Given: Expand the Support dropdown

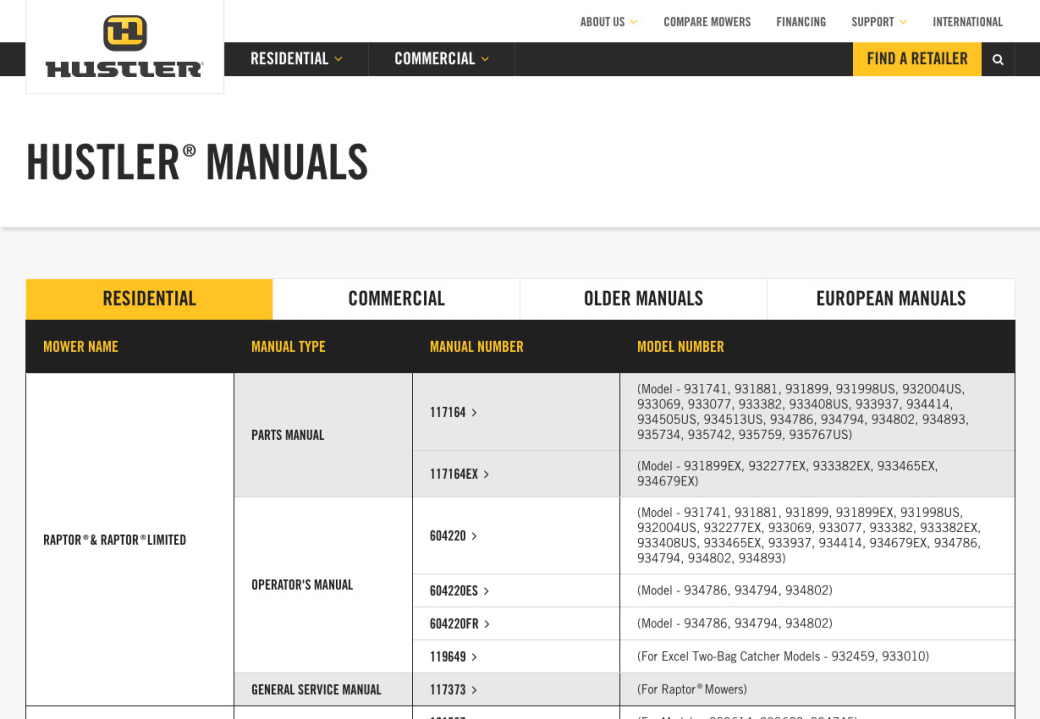Looking at the screenshot, I should (879, 22).
